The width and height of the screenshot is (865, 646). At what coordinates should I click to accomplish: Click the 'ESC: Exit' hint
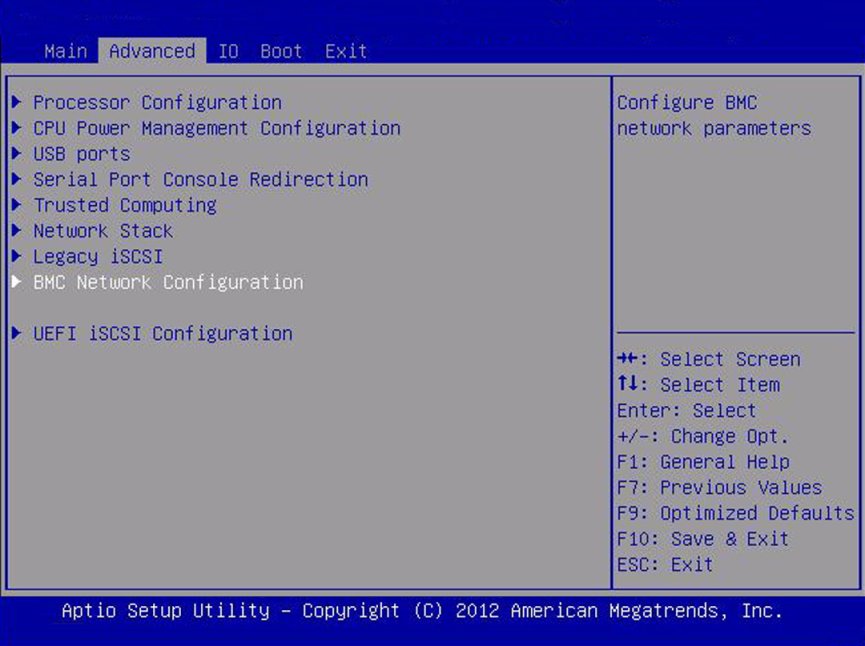tap(665, 564)
